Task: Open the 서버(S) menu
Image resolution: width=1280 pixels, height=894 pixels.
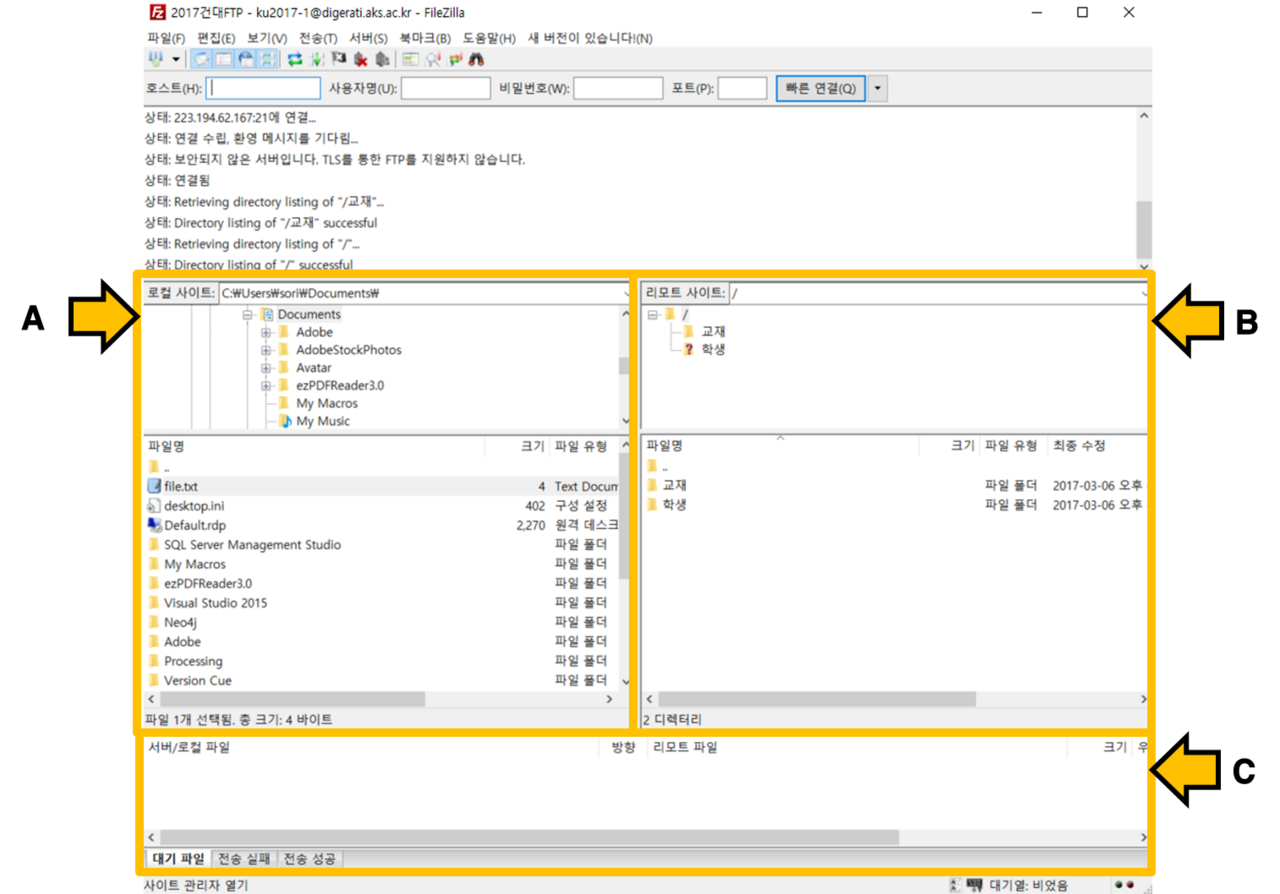Action: 368,38
